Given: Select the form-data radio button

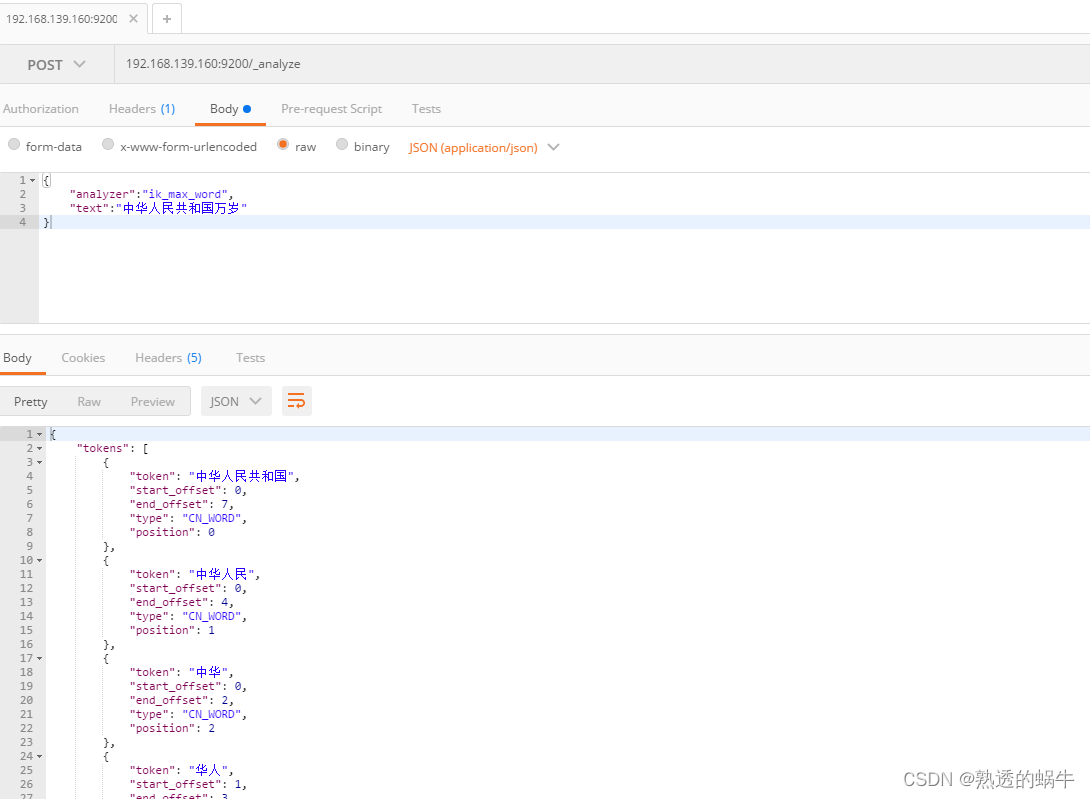Looking at the screenshot, I should (14, 144).
